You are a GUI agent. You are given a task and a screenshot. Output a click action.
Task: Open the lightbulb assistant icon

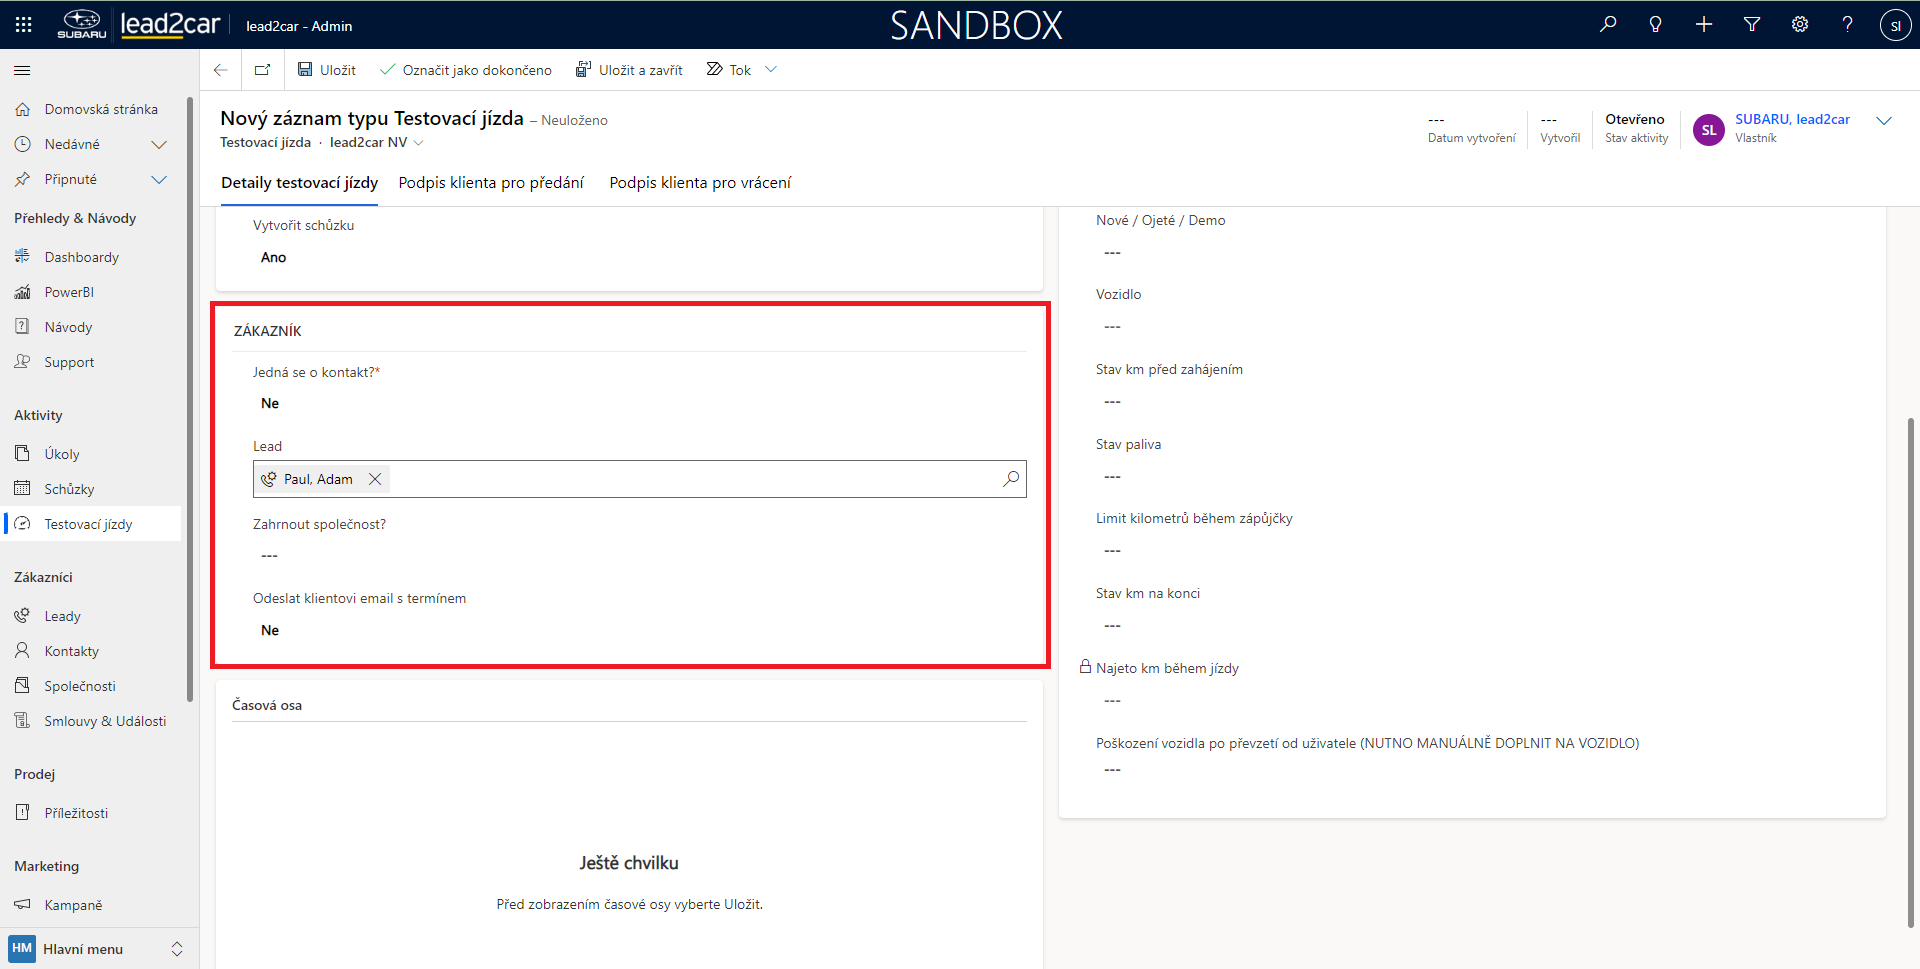coord(1656,25)
